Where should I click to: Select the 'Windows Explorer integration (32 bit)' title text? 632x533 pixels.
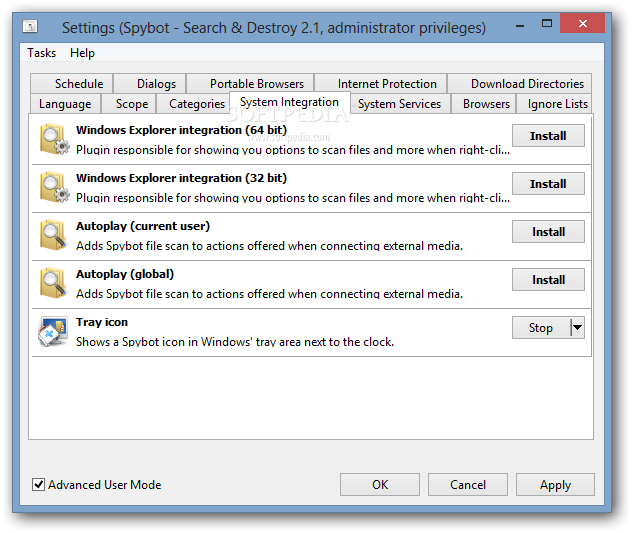(x=181, y=178)
